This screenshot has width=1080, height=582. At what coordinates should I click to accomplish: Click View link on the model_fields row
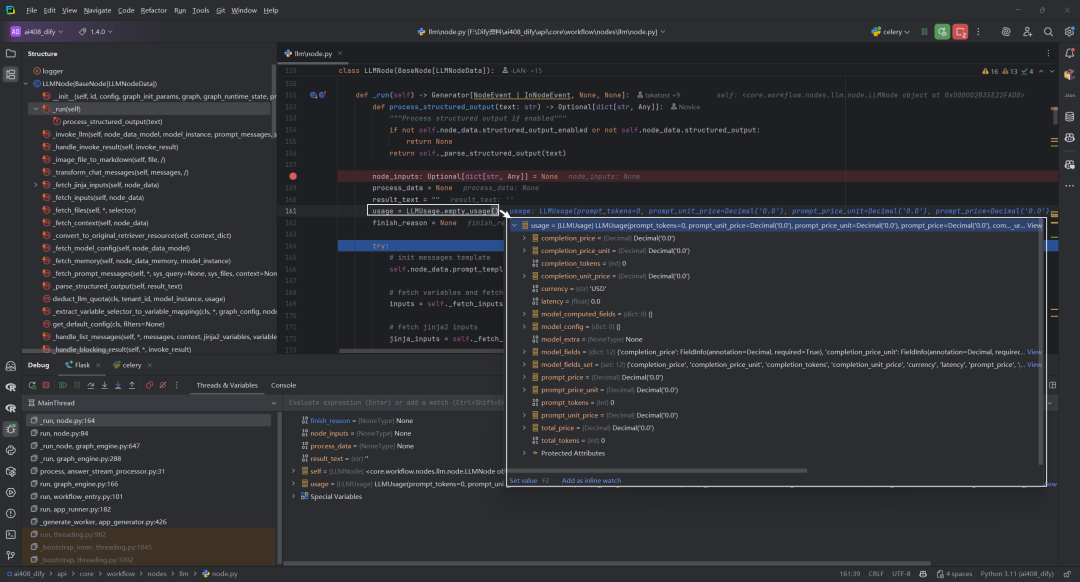click(1035, 352)
